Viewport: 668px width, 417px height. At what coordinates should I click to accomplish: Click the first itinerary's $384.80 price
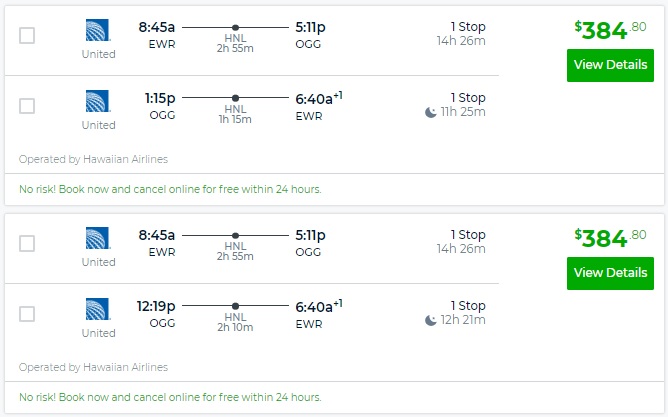(x=609, y=30)
